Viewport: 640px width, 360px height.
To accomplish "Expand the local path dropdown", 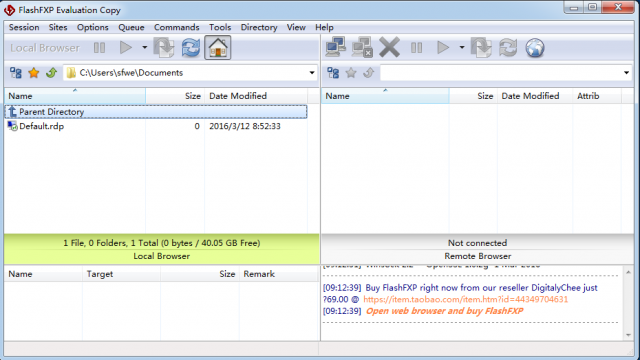I will point(312,73).
